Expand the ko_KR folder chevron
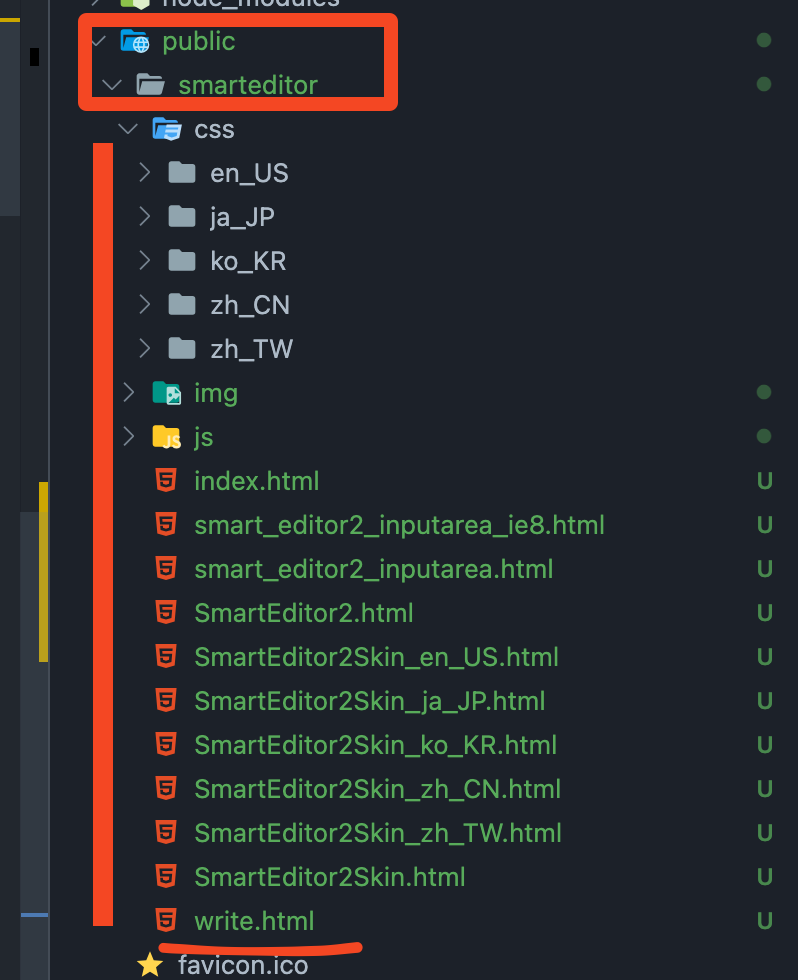Screen dimensions: 798x980 point(144,261)
